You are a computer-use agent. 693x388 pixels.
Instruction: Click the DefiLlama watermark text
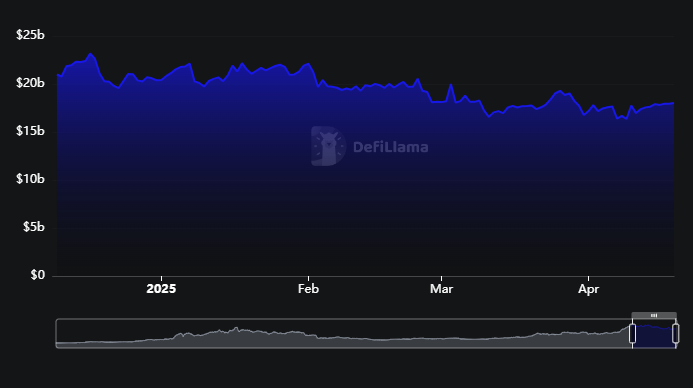coord(391,147)
